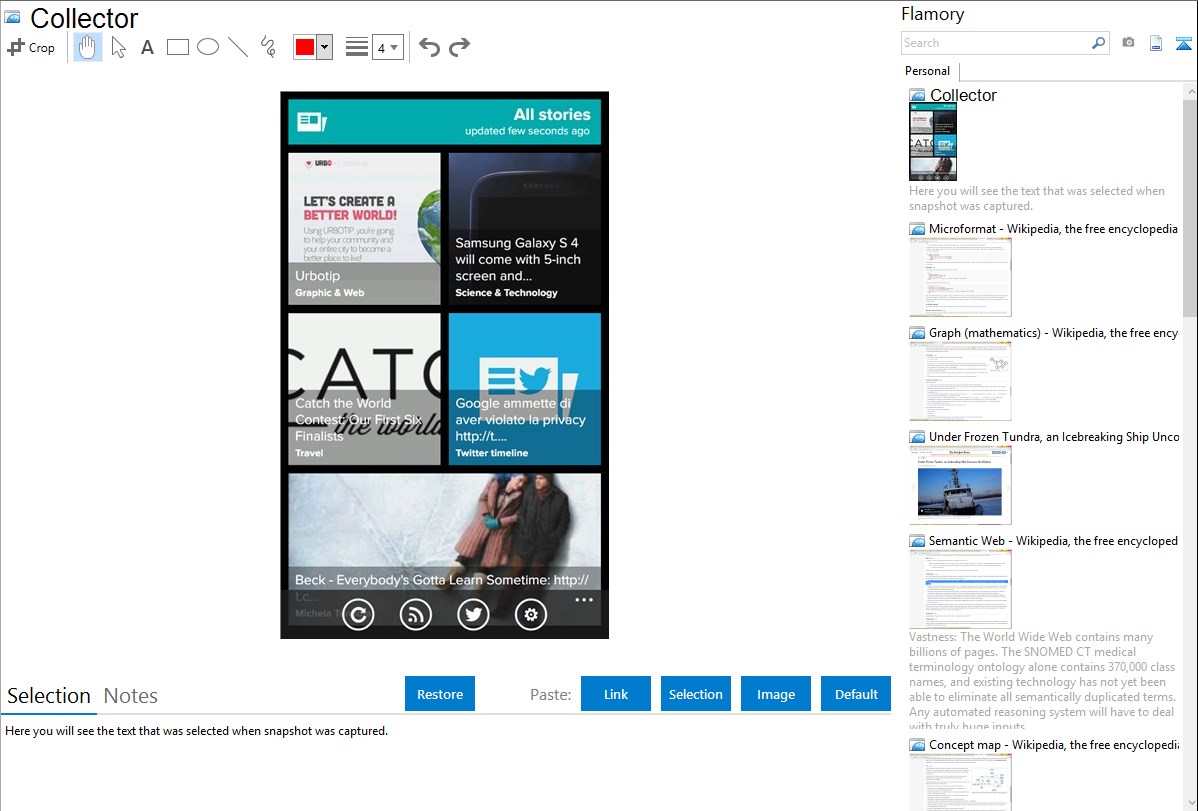Click the camera capture icon
The width and height of the screenshot is (1198, 811).
(x=1128, y=43)
